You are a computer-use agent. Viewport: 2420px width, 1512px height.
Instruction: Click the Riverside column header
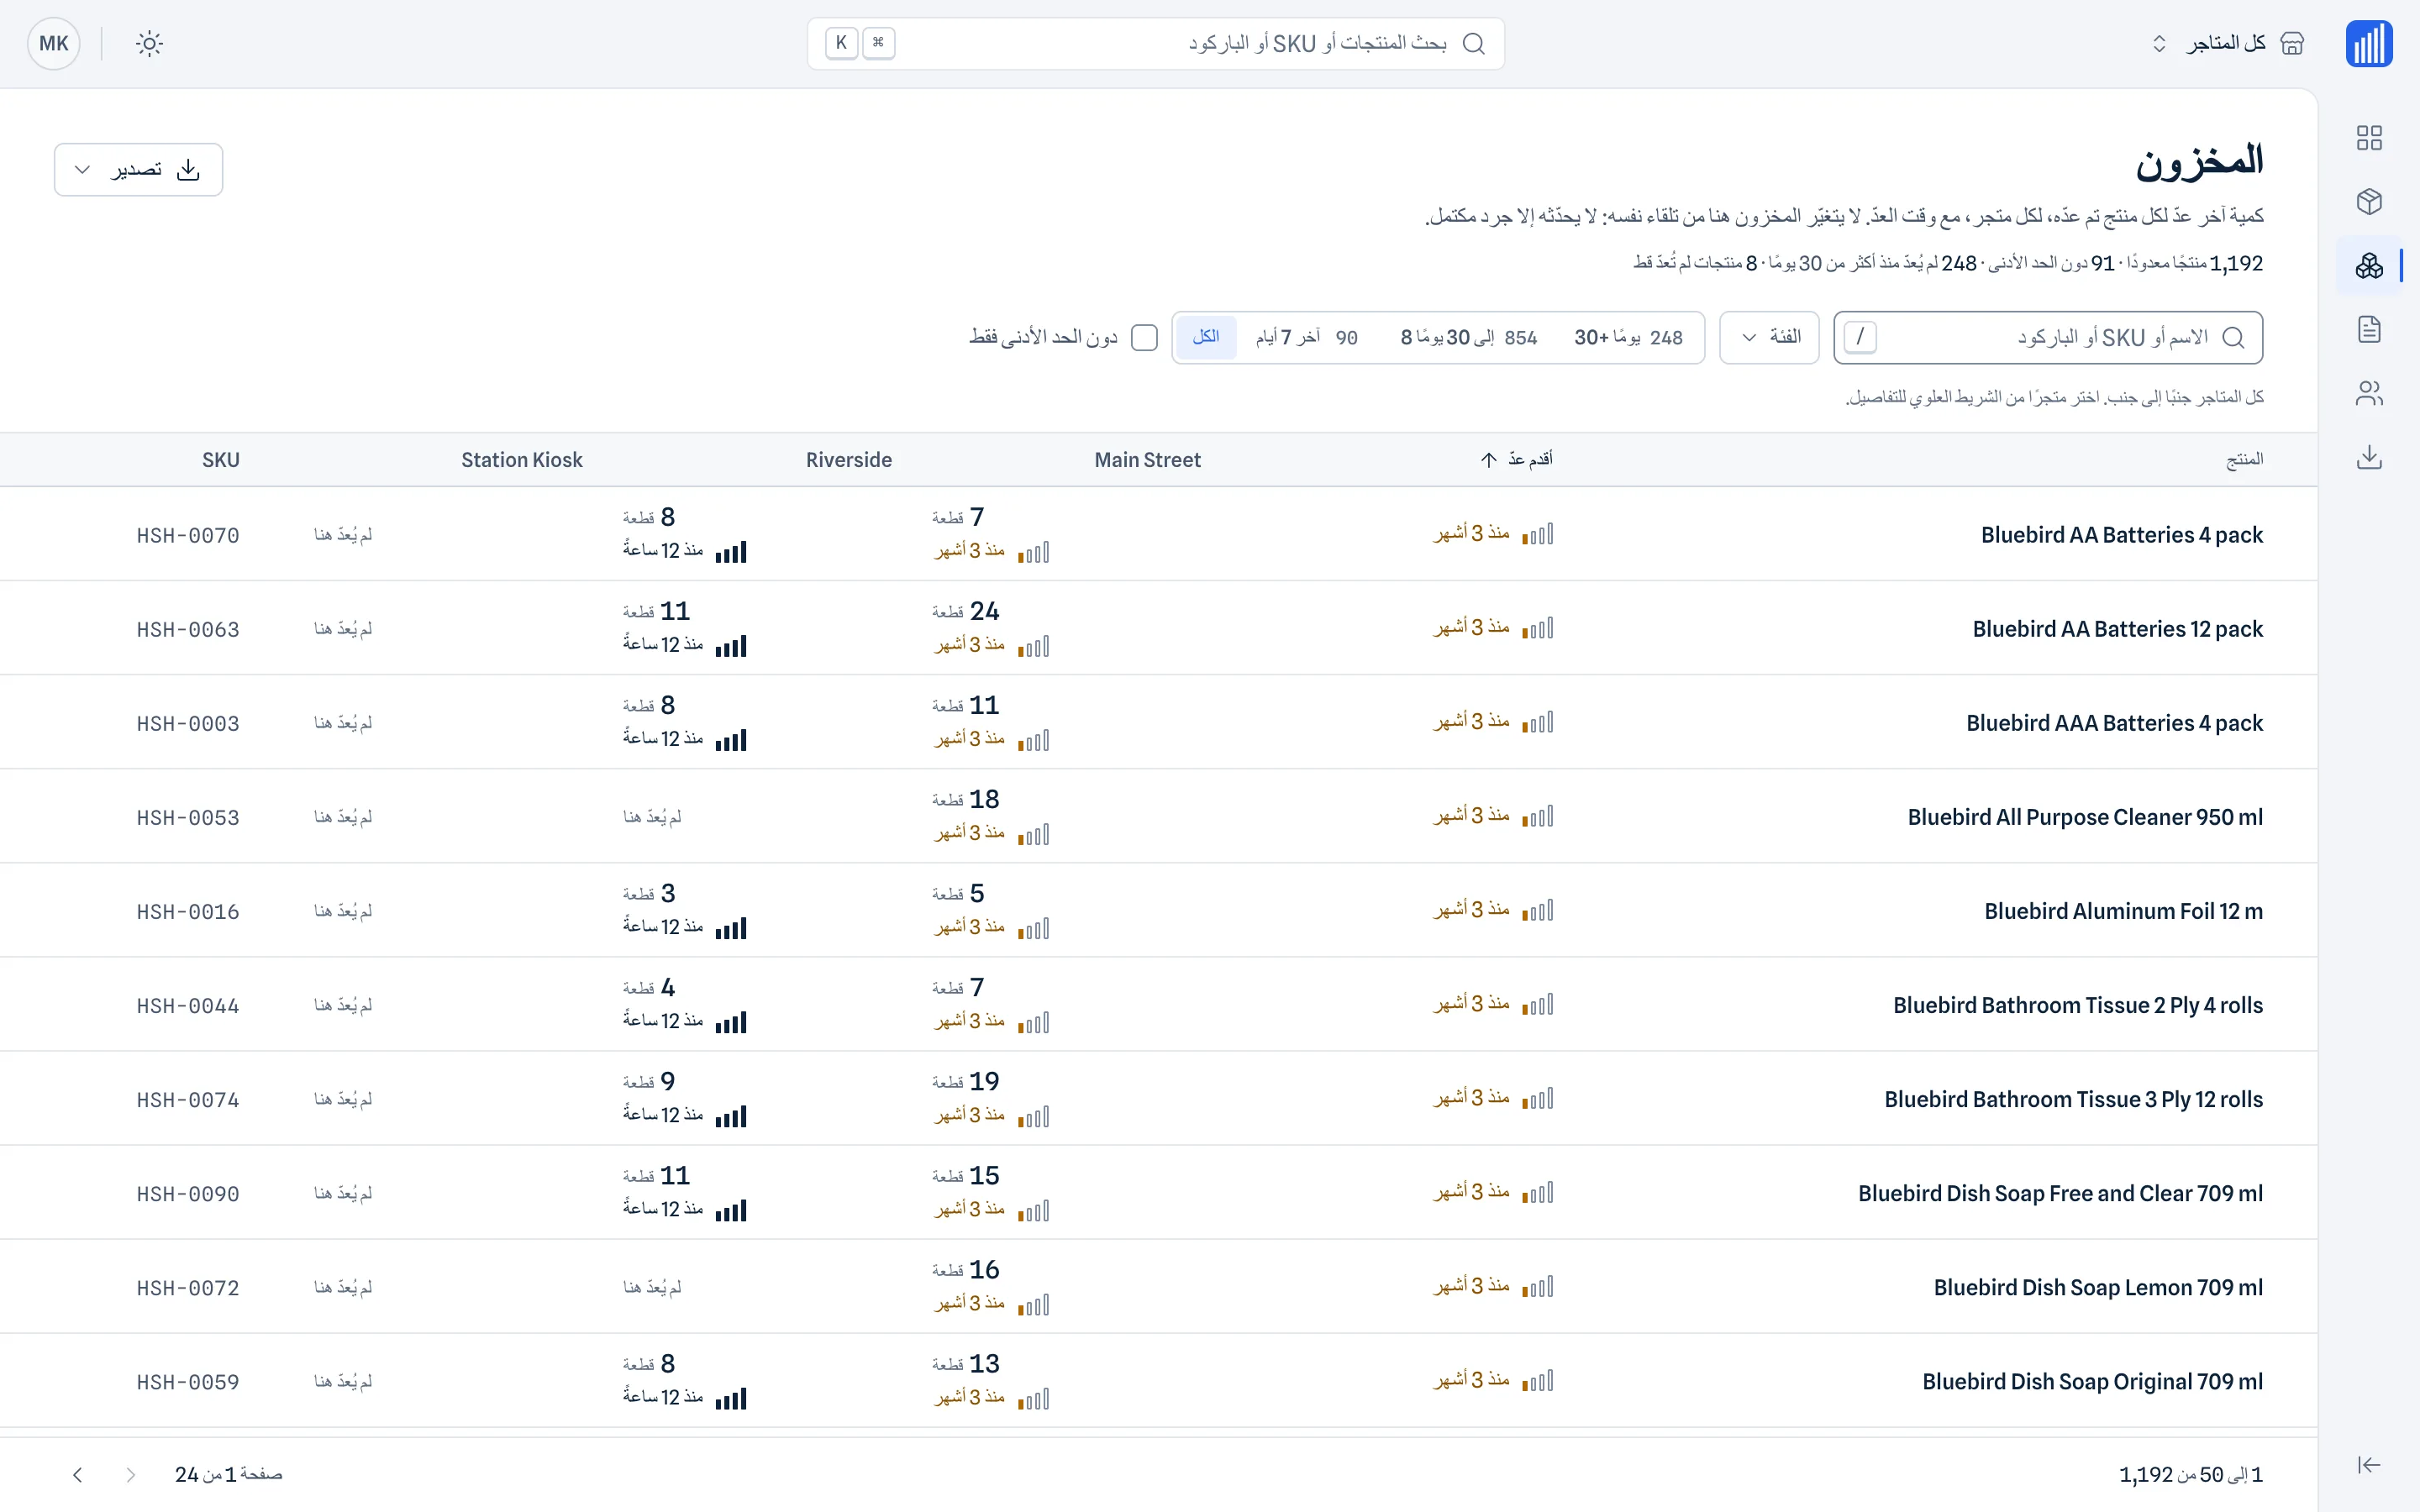pos(849,460)
